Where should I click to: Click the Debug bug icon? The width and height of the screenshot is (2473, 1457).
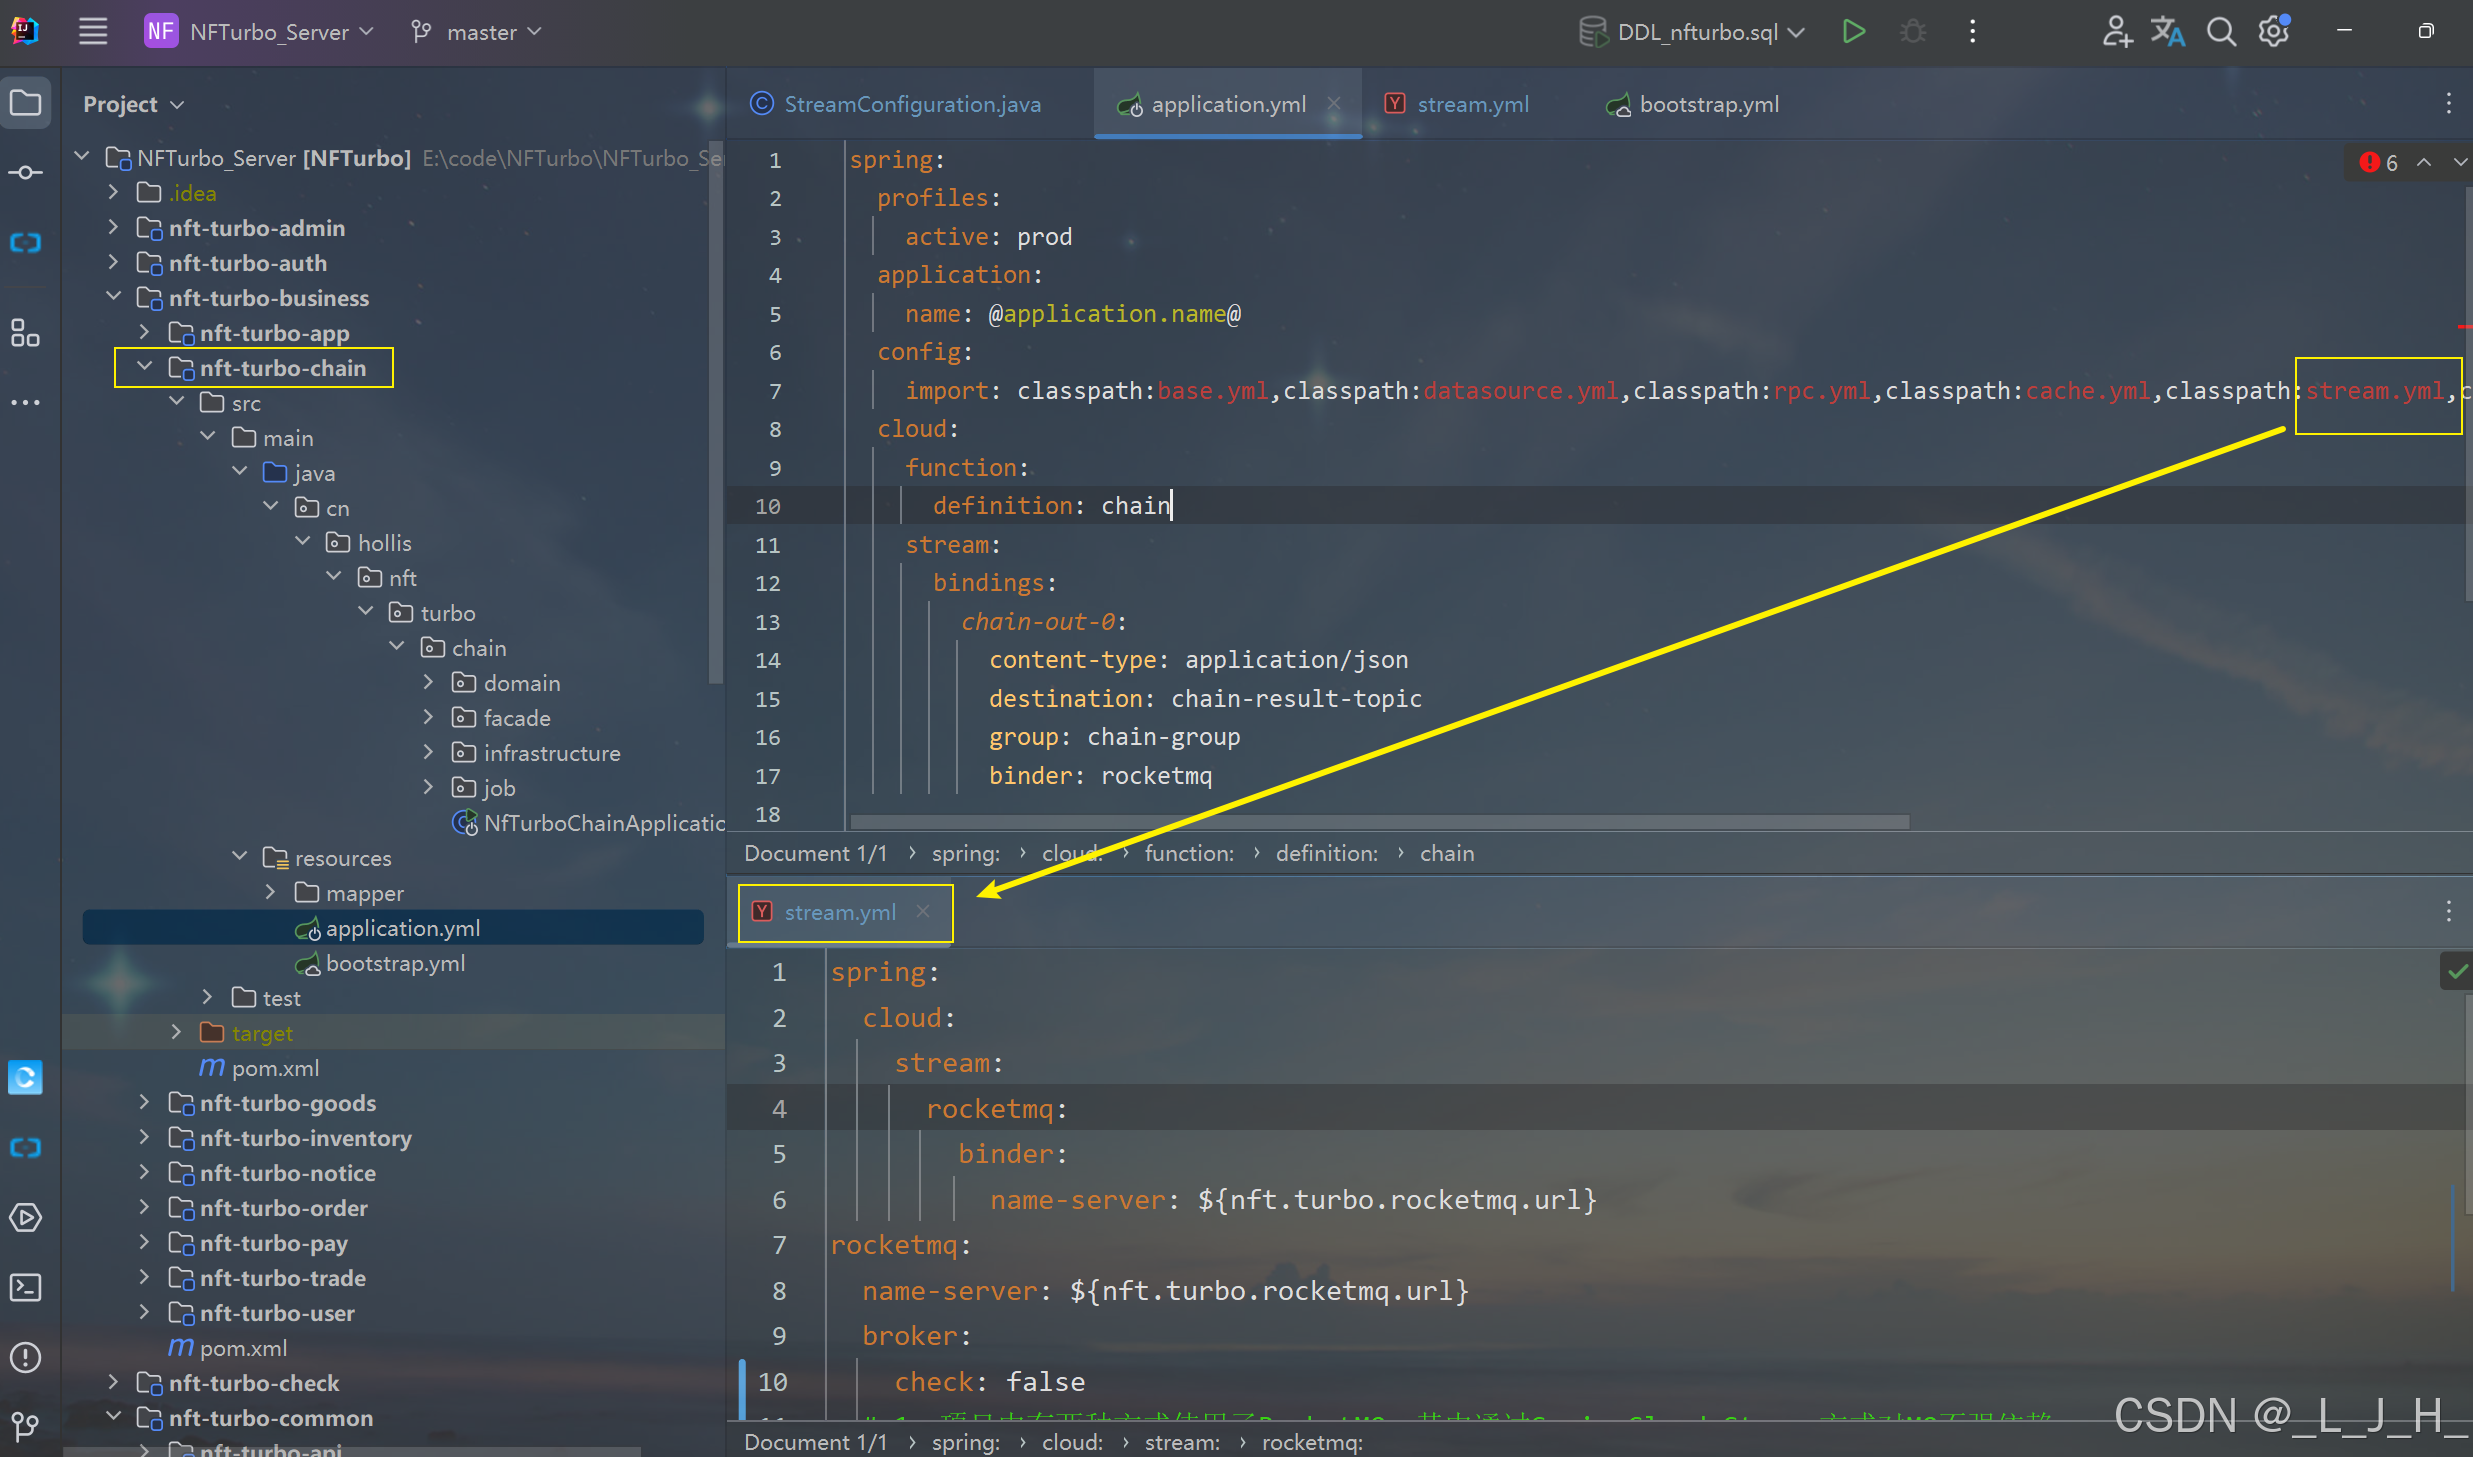[x=1913, y=32]
